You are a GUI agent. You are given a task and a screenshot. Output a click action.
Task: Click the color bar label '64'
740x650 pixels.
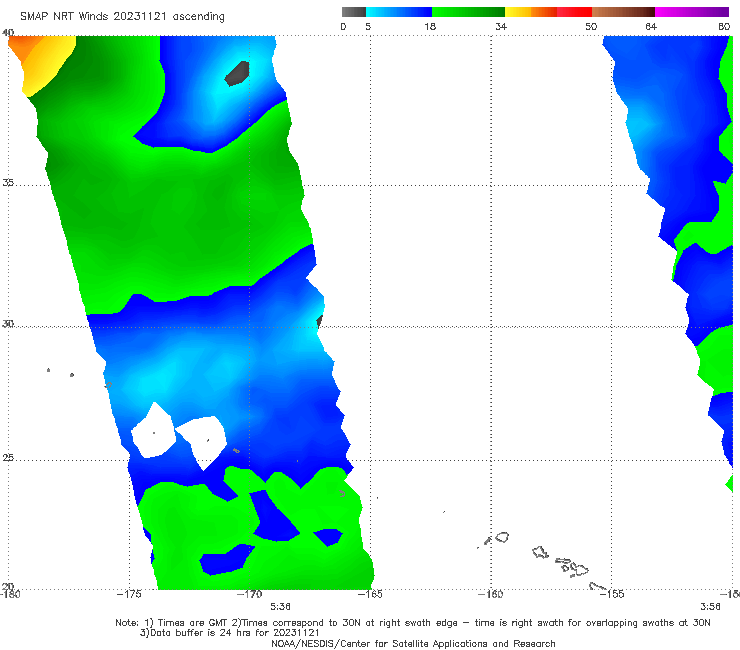(651, 26)
